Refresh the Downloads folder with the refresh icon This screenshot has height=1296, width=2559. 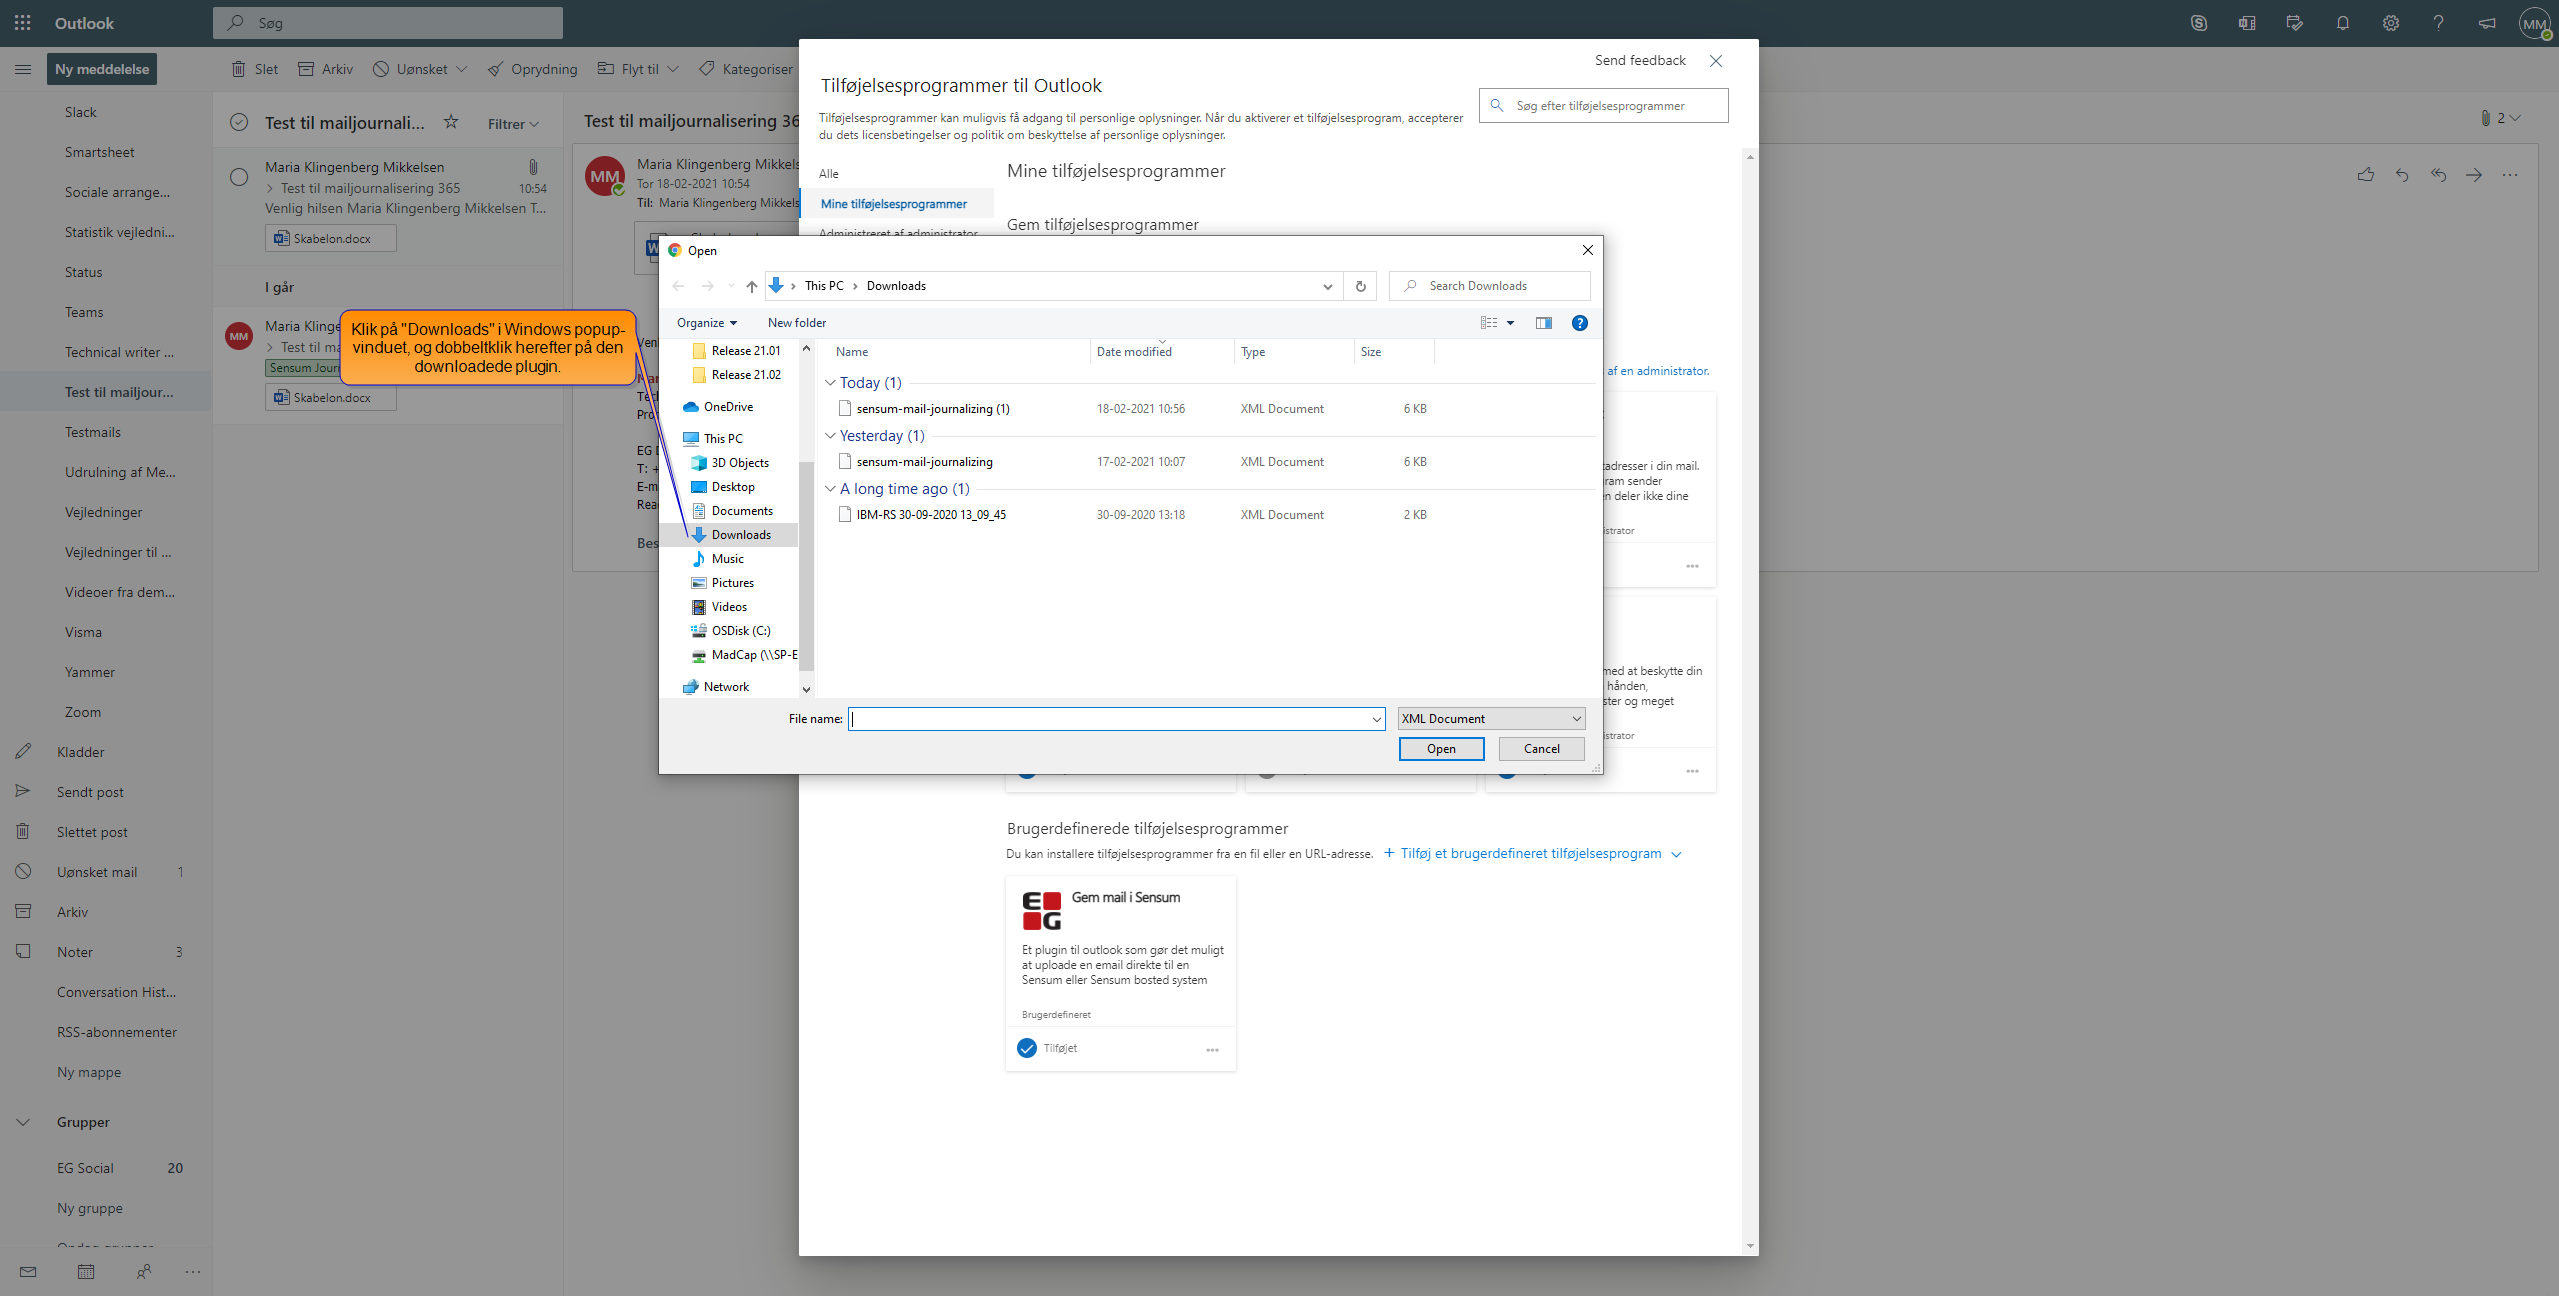(x=1359, y=286)
